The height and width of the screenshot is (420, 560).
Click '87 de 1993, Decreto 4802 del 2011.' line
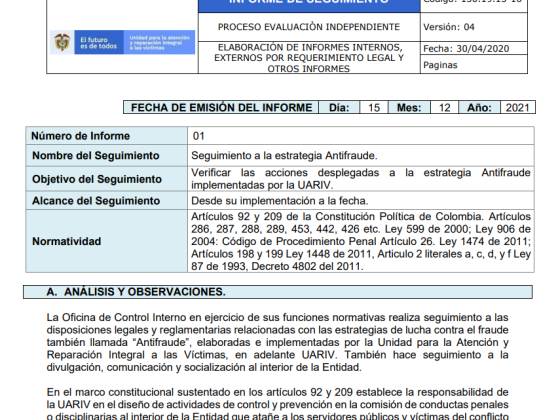pos(277,266)
